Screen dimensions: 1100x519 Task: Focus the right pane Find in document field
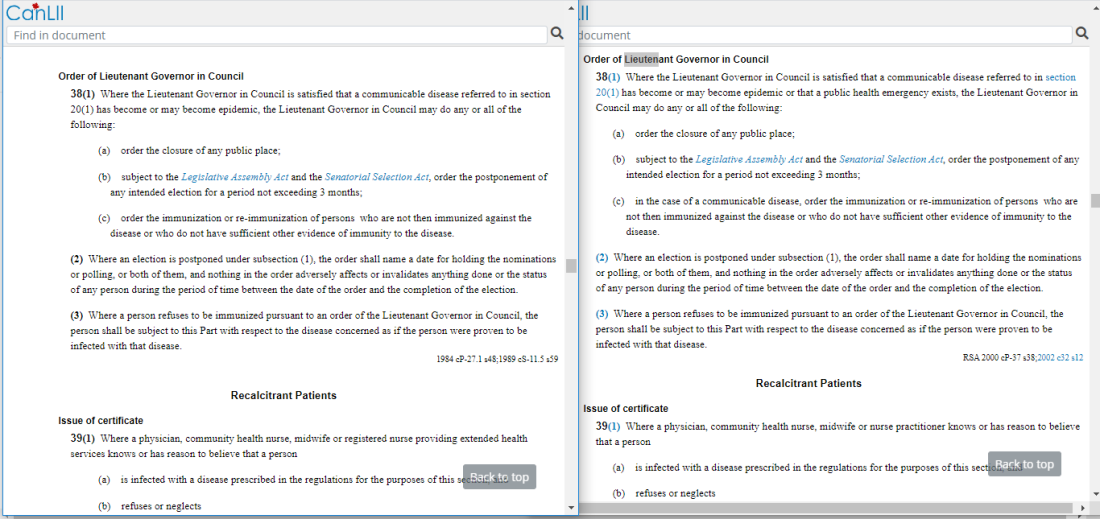[826, 35]
